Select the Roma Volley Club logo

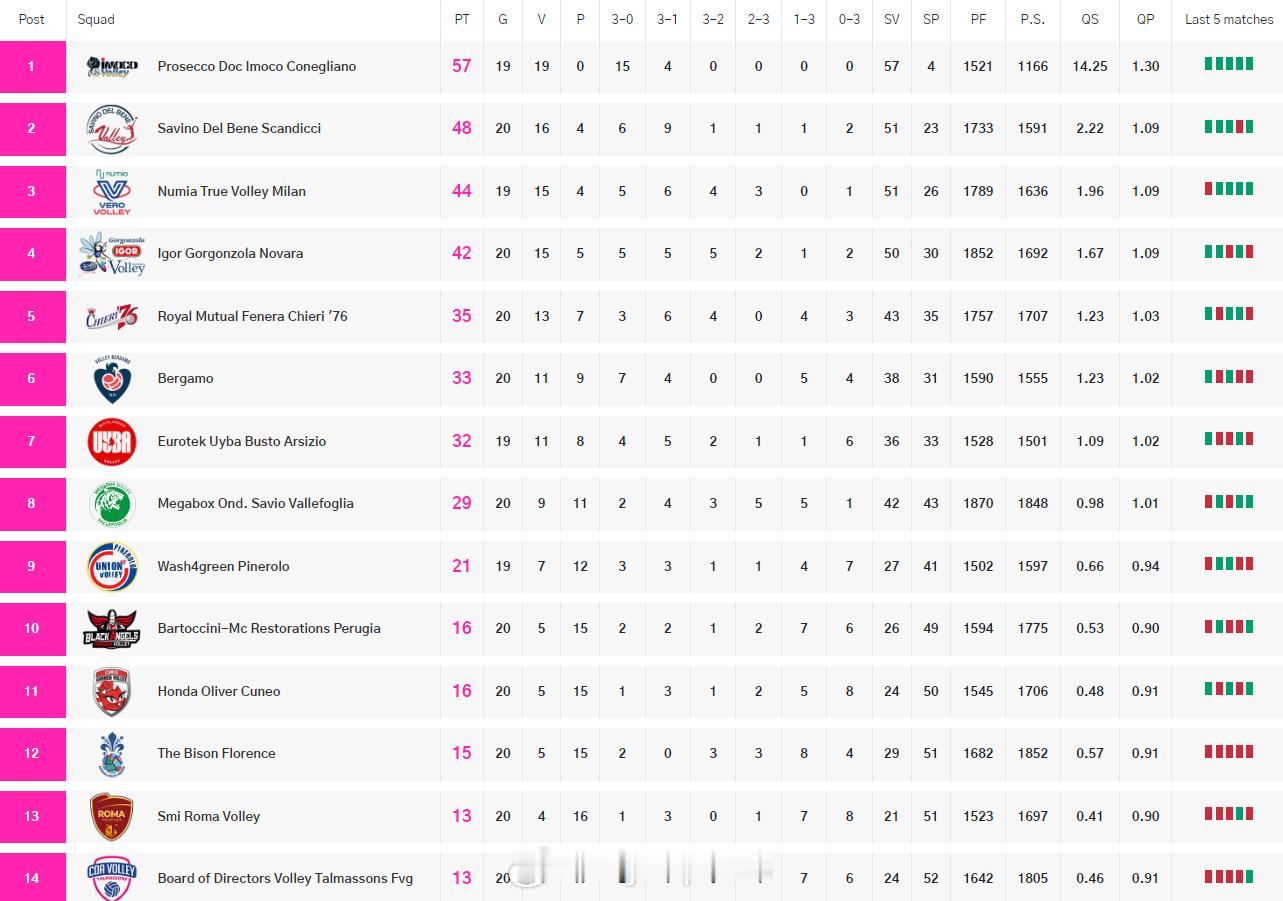pyautogui.click(x=112, y=816)
